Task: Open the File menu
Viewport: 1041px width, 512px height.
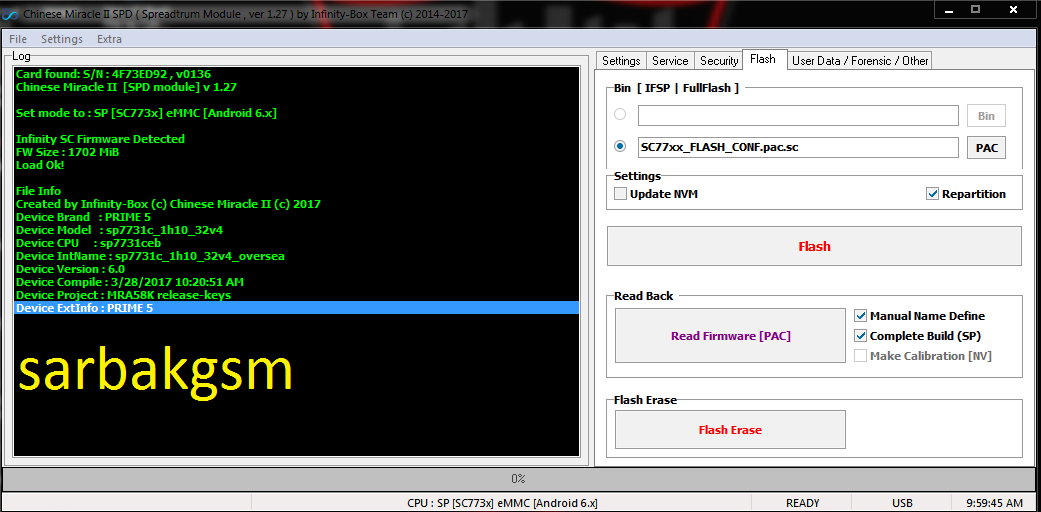Action: pyautogui.click(x=18, y=39)
